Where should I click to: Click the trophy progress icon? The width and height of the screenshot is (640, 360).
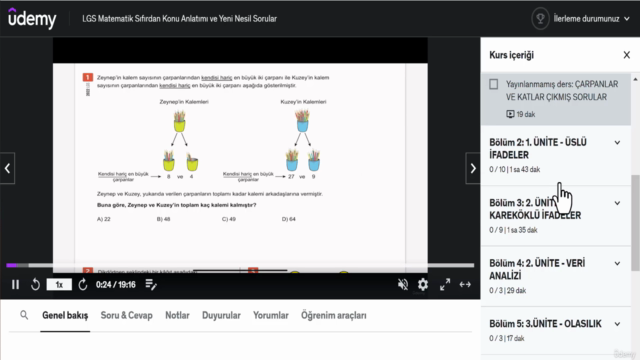point(540,19)
